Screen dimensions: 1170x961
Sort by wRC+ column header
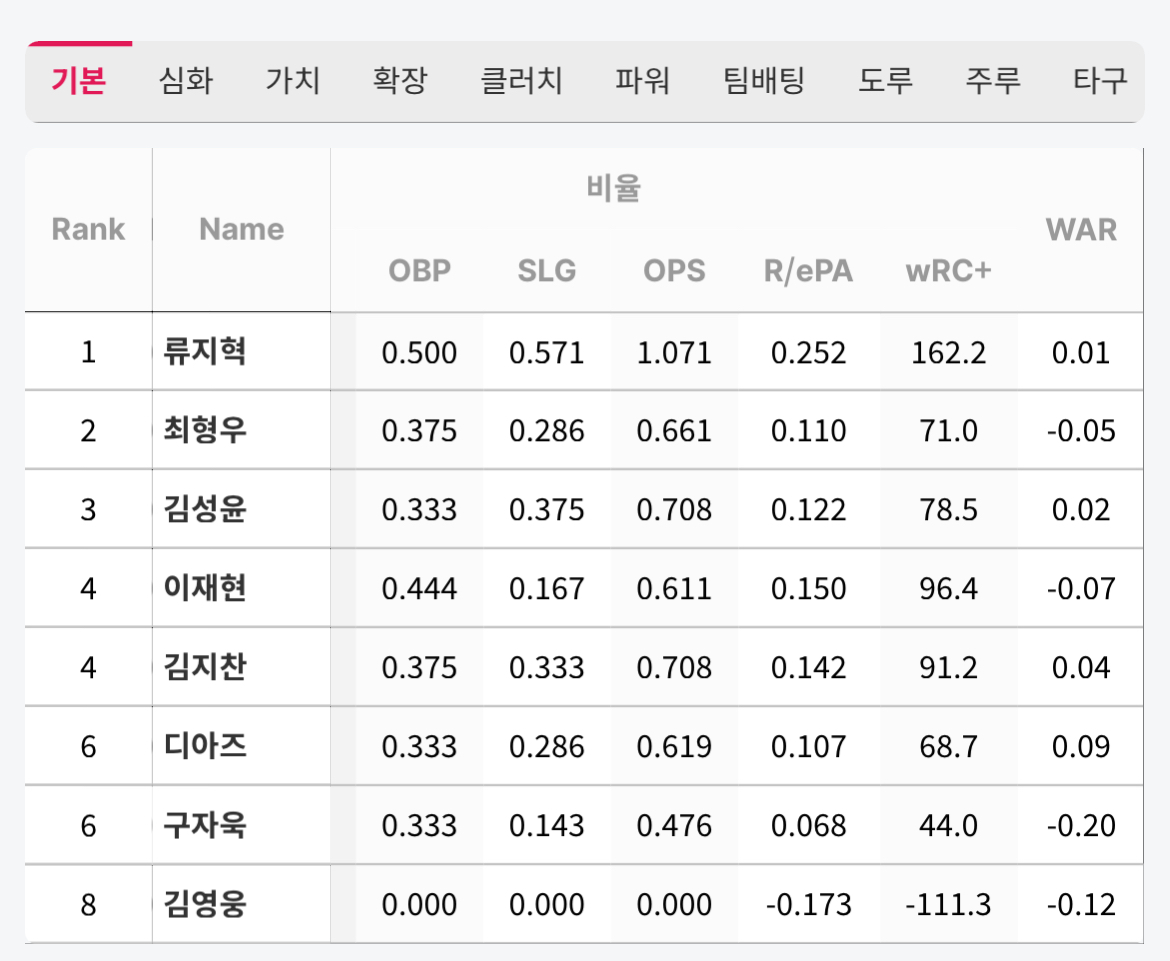coord(948,271)
